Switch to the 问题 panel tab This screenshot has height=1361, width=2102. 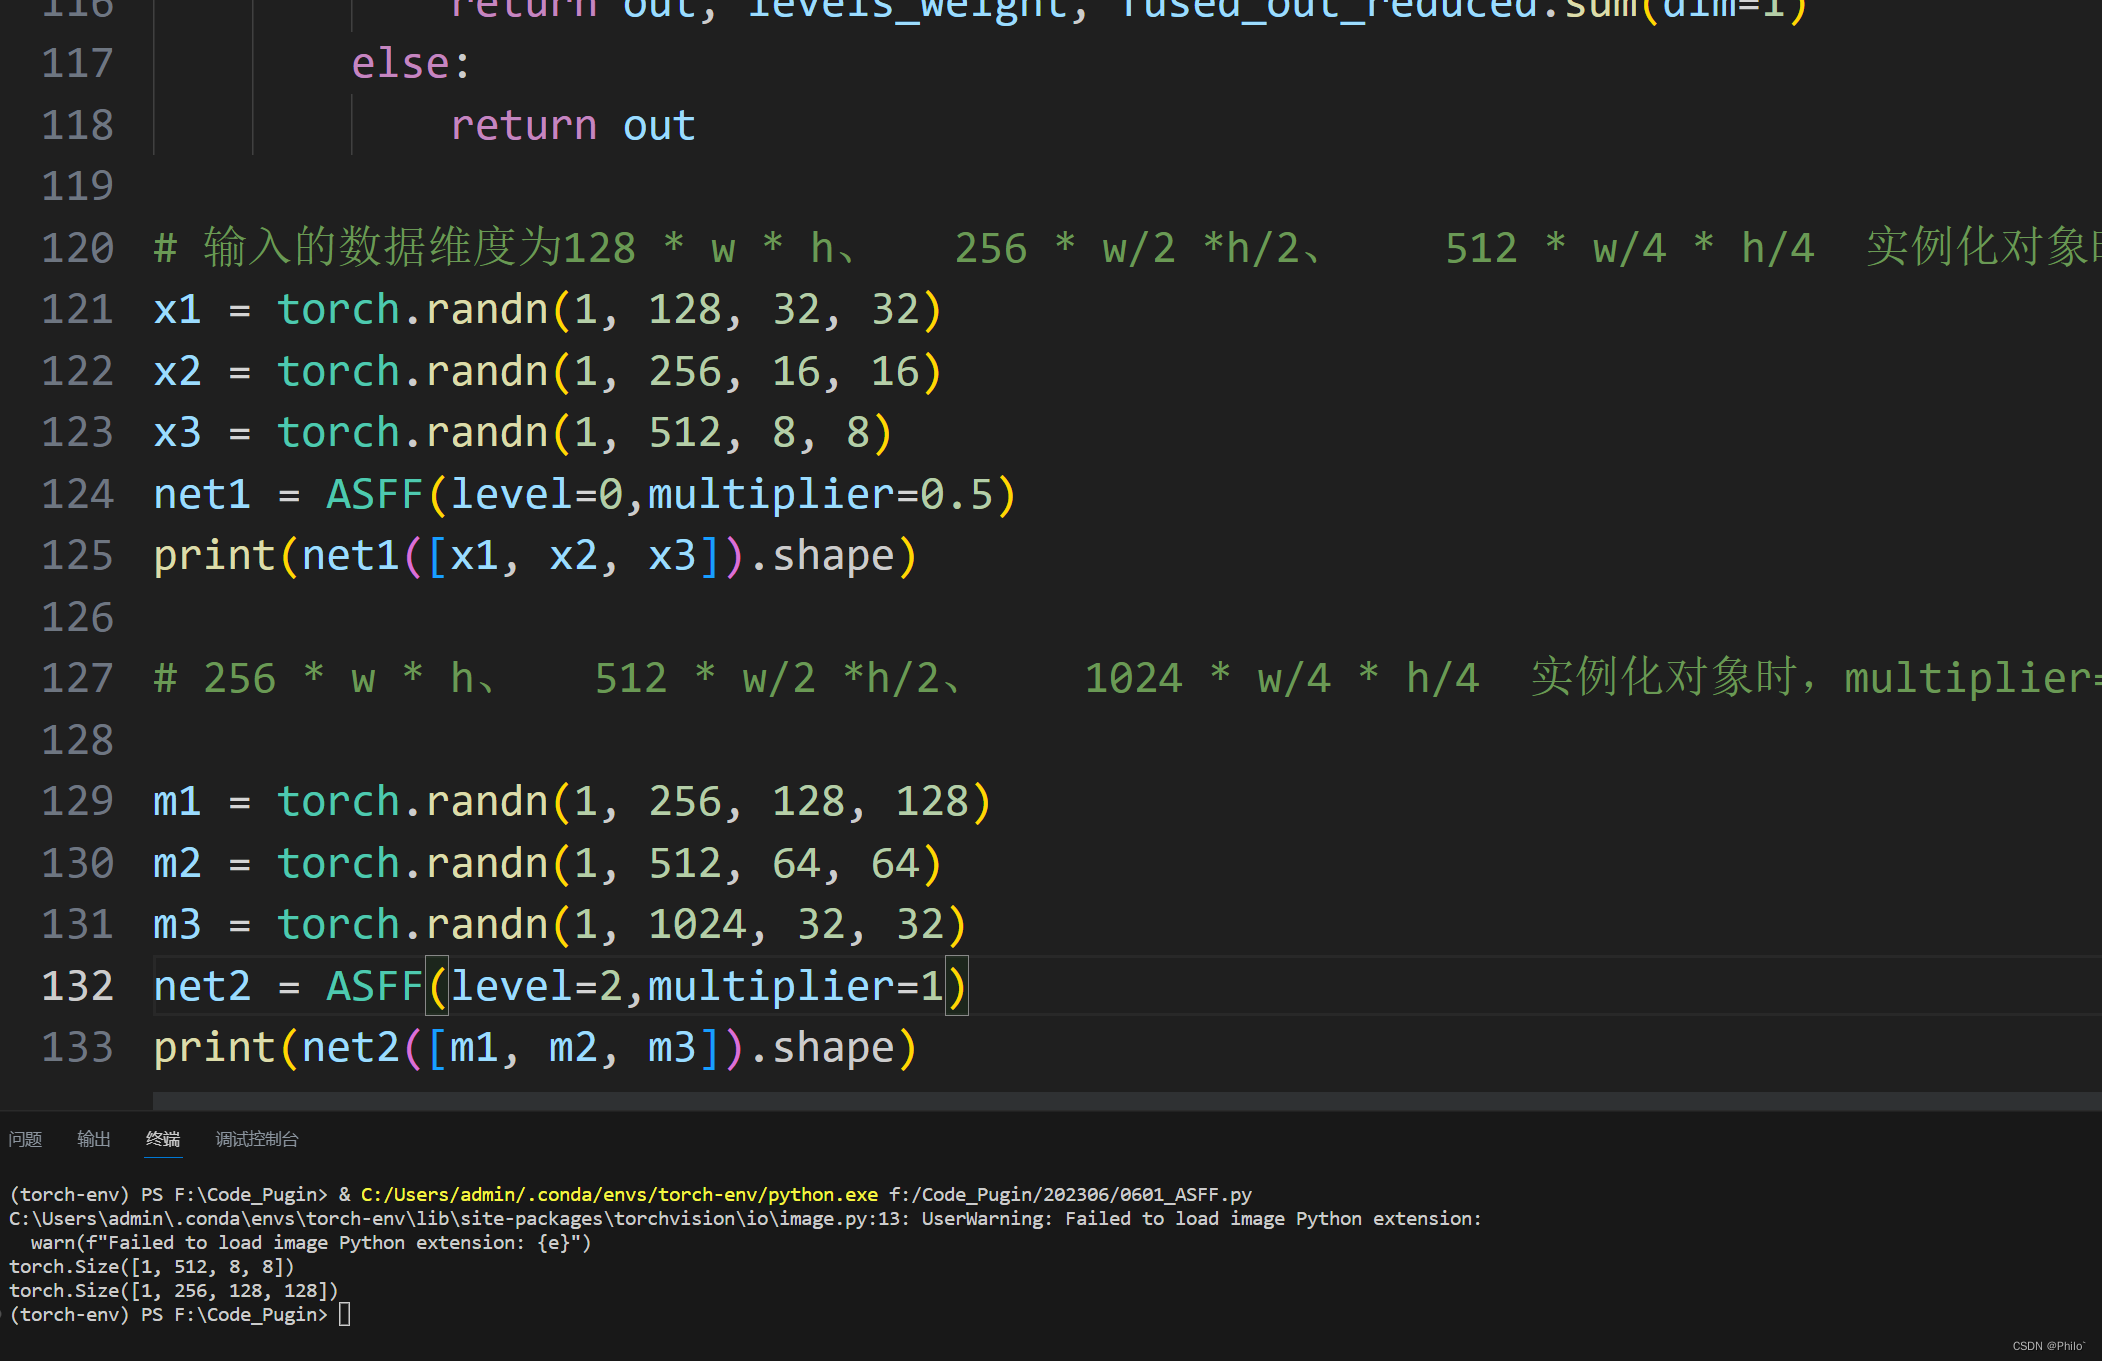(x=25, y=1139)
